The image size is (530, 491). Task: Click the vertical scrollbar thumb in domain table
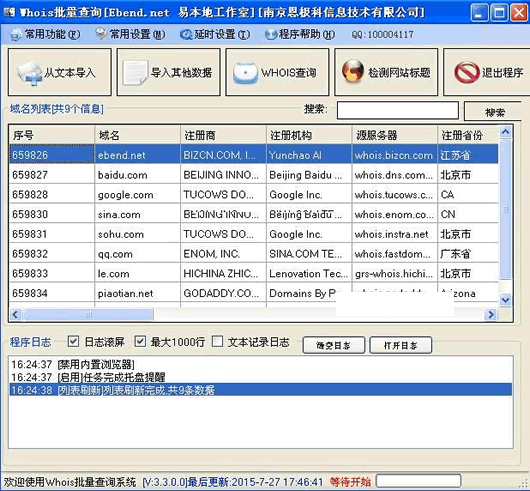505,210
